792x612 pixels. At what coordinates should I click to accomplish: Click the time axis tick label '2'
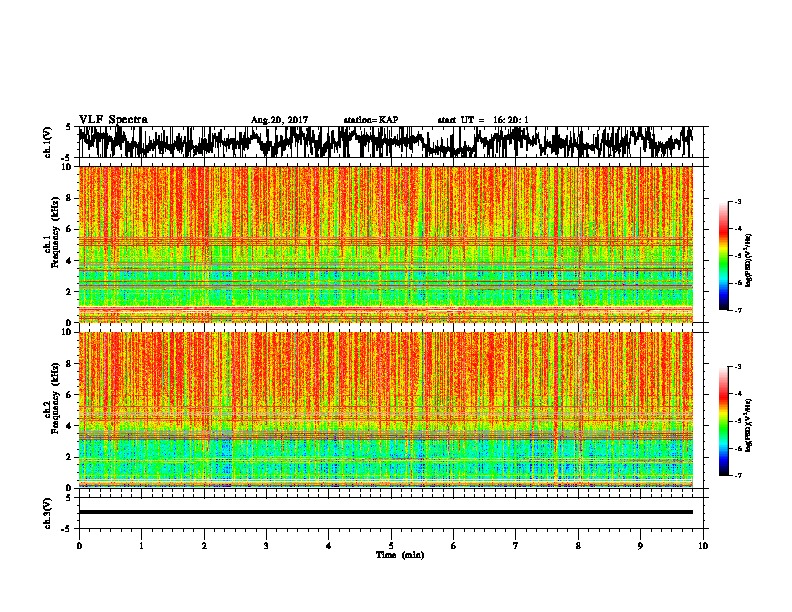[204, 546]
